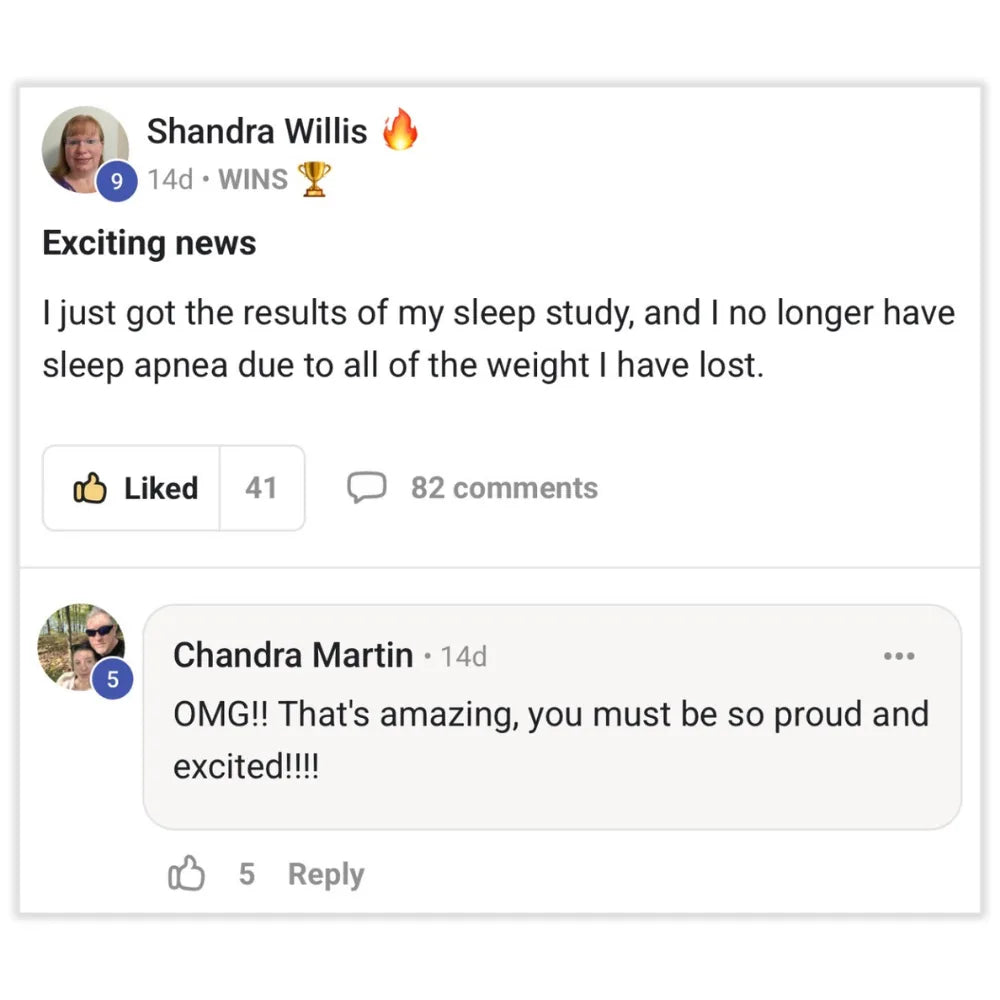Click Shandra Willis's profile avatar
1000x1000 pixels.
(x=84, y=148)
